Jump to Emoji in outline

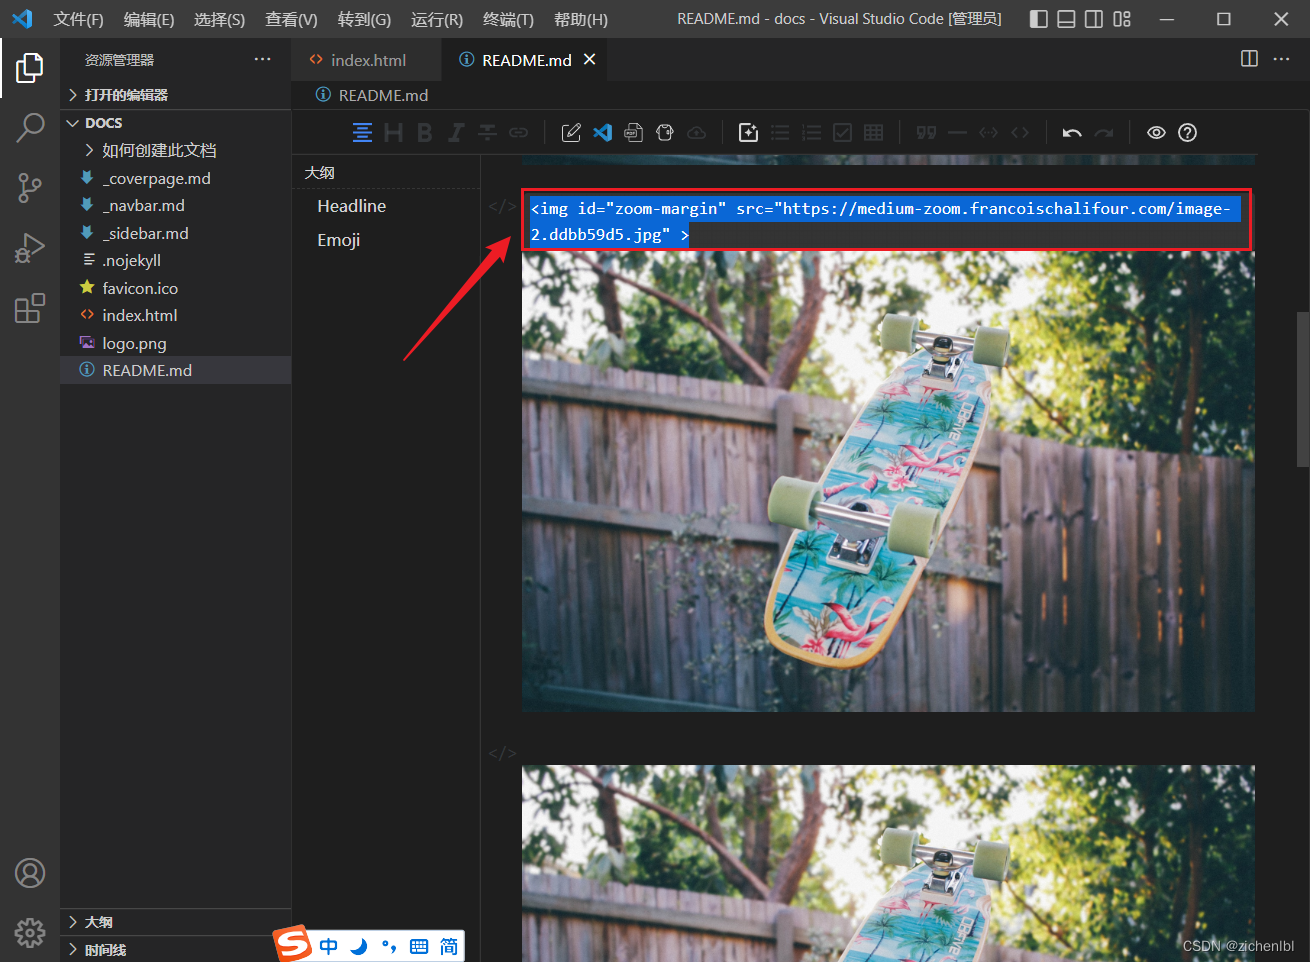pos(338,240)
